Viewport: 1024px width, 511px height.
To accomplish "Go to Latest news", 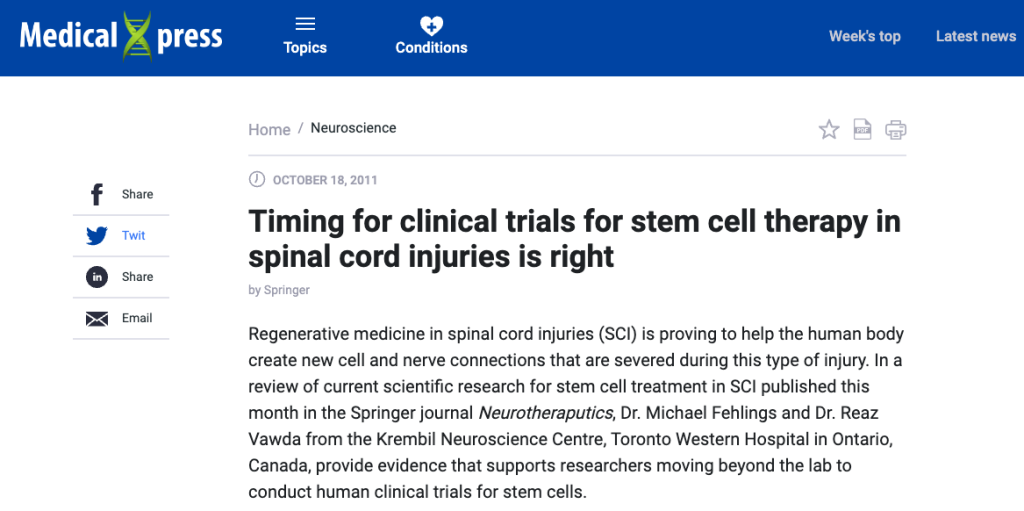I will pos(976,37).
